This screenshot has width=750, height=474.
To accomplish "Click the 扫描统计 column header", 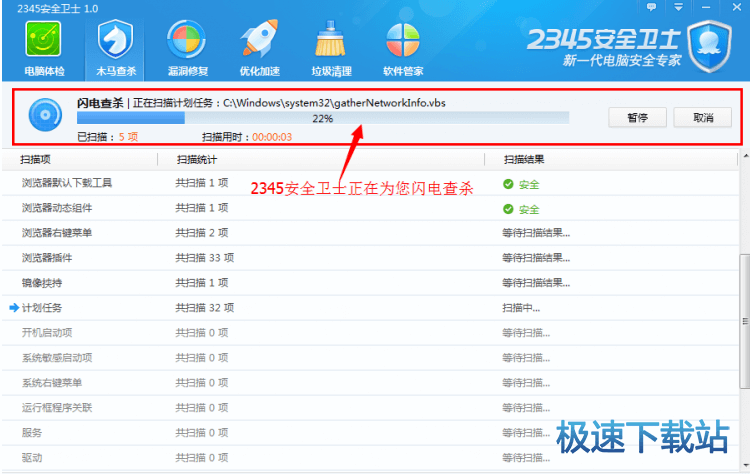I will pos(197,159).
